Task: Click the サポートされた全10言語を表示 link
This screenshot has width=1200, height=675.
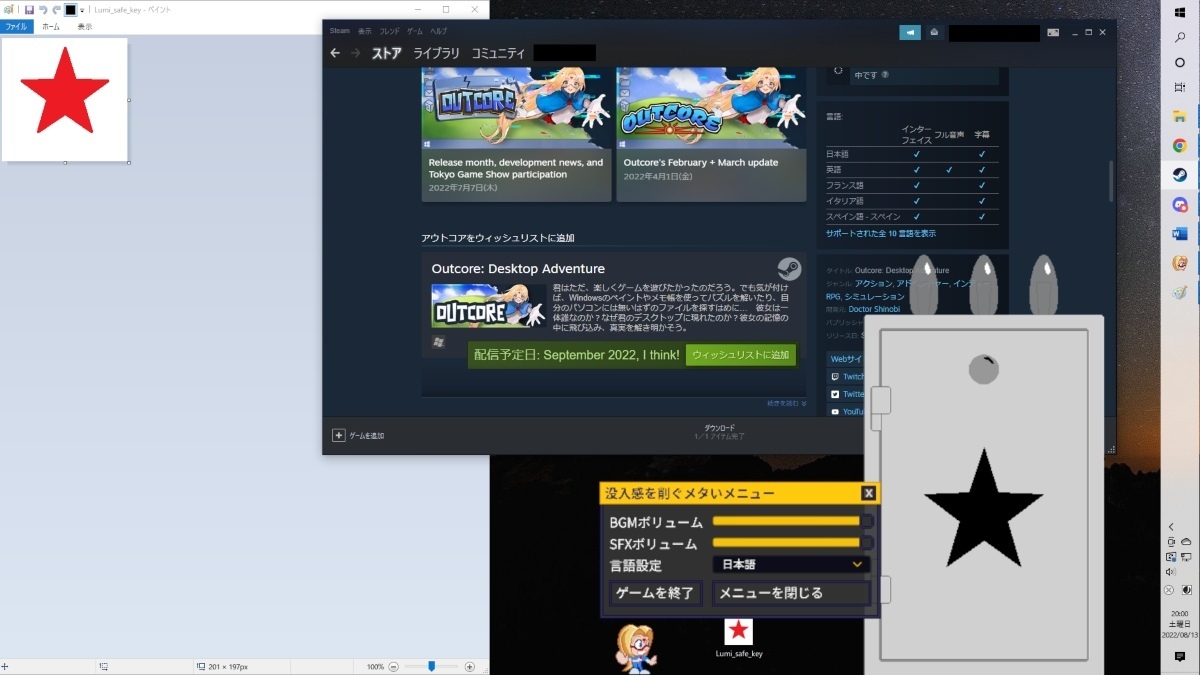Action: click(x=881, y=233)
